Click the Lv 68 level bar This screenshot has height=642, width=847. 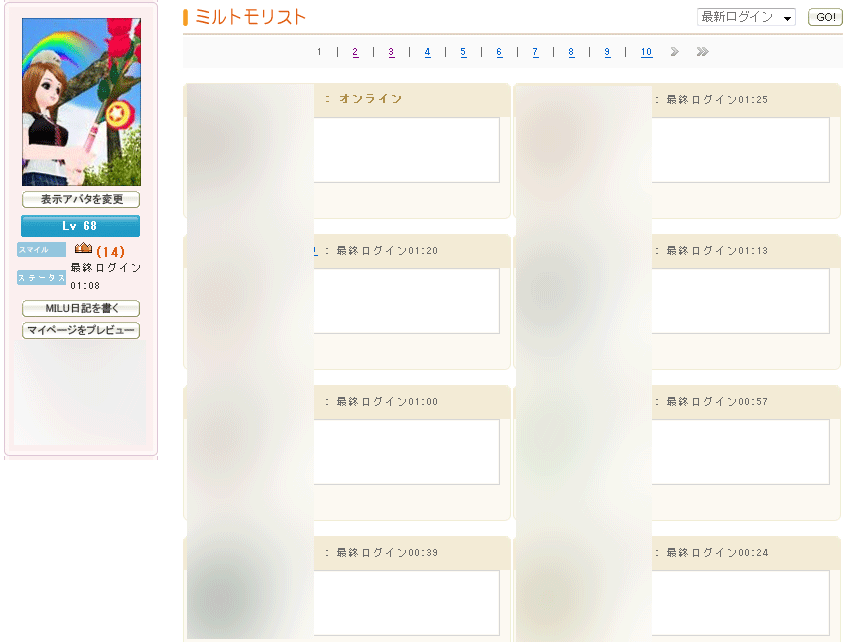pyautogui.click(x=81, y=226)
